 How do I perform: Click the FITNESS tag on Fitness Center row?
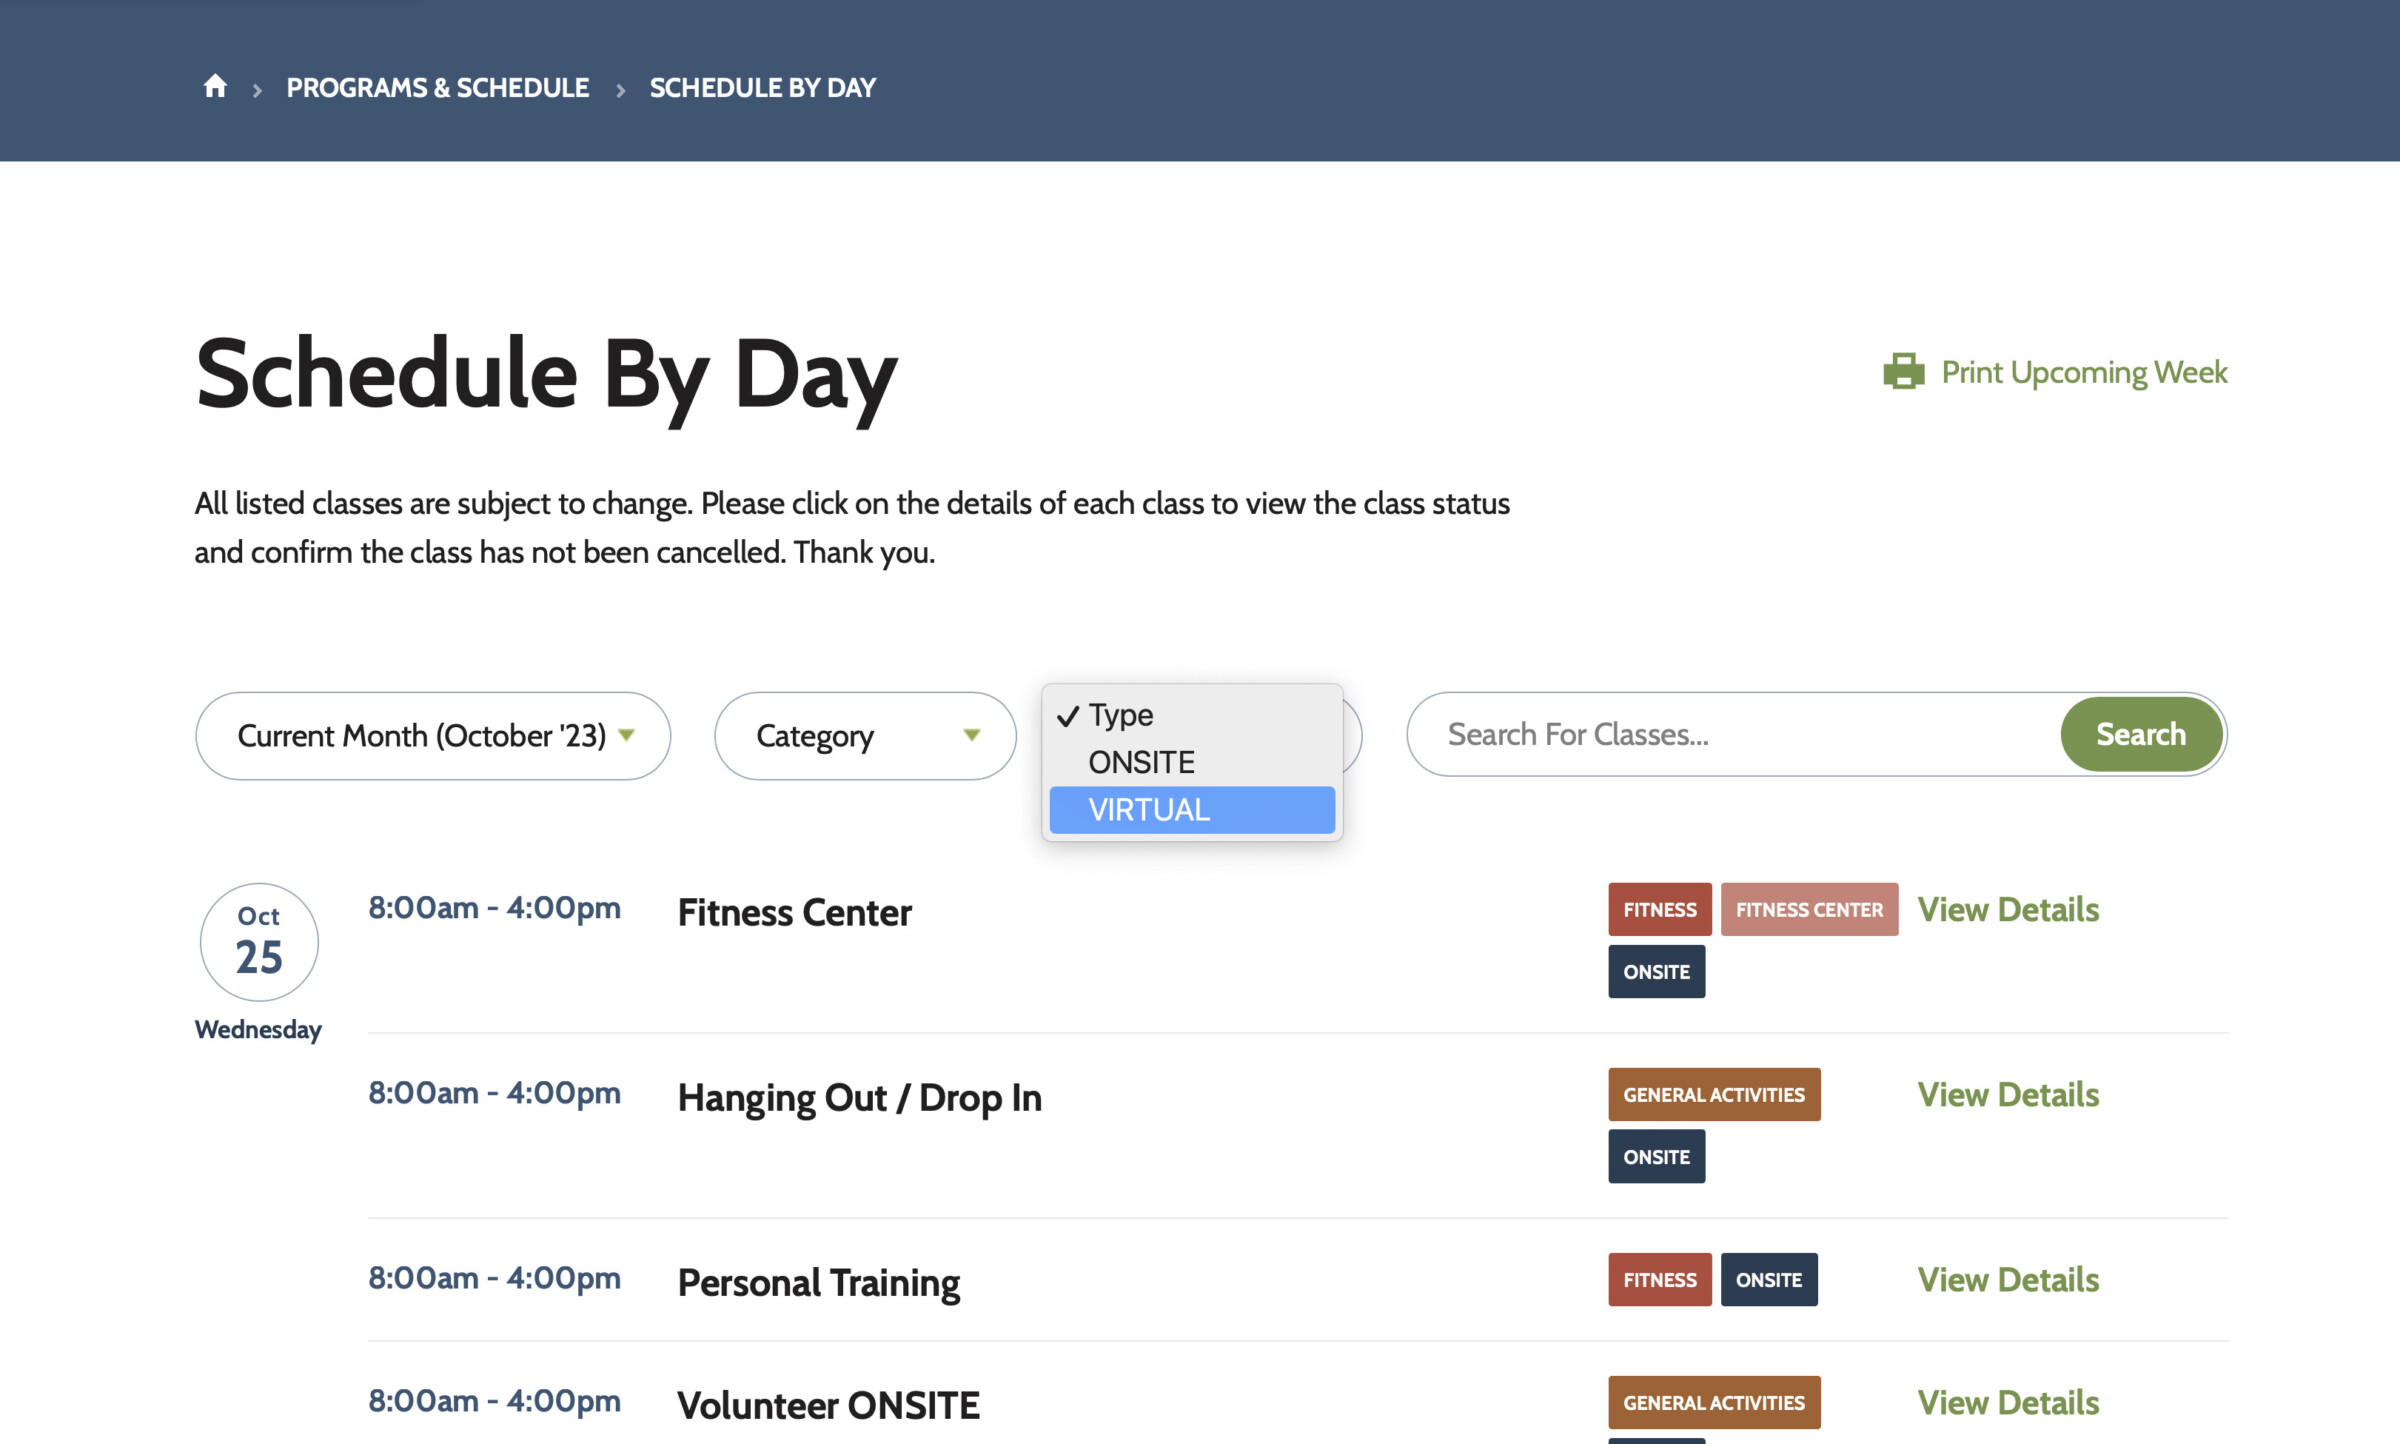click(1659, 909)
